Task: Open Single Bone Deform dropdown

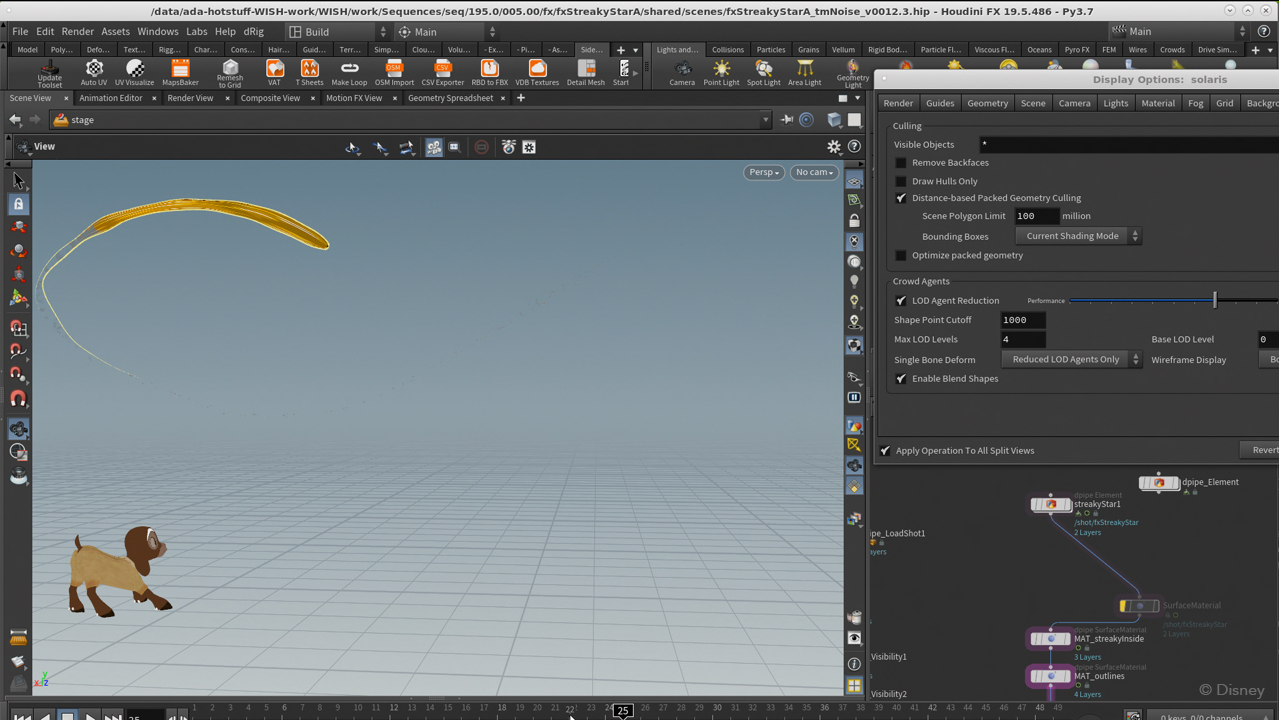Action: 1071,359
